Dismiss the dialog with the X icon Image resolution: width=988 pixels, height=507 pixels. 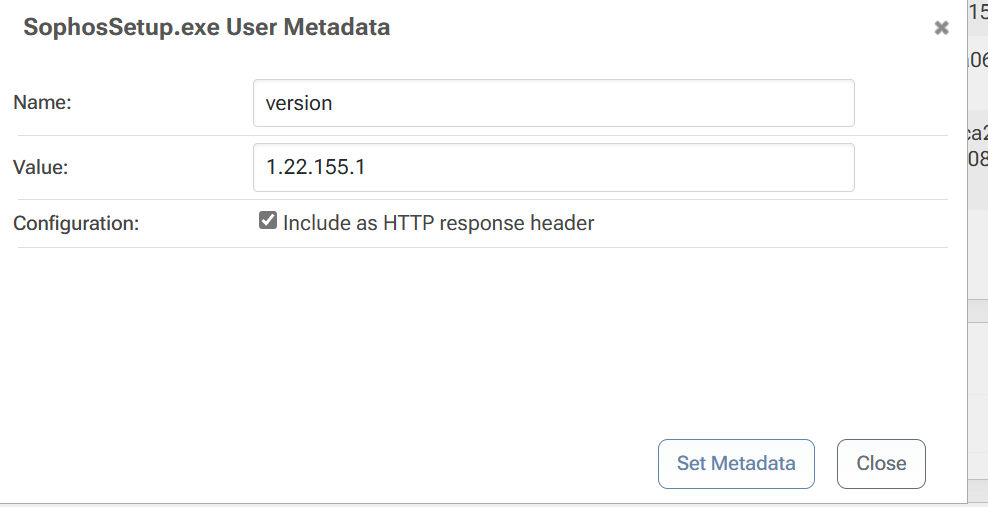pyautogui.click(x=941, y=28)
